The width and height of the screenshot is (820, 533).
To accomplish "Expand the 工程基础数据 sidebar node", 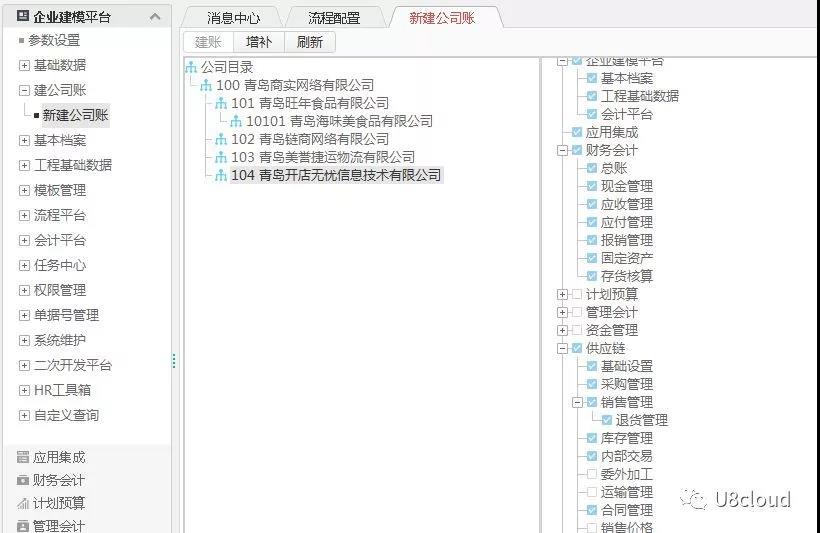I will click(x=24, y=165).
